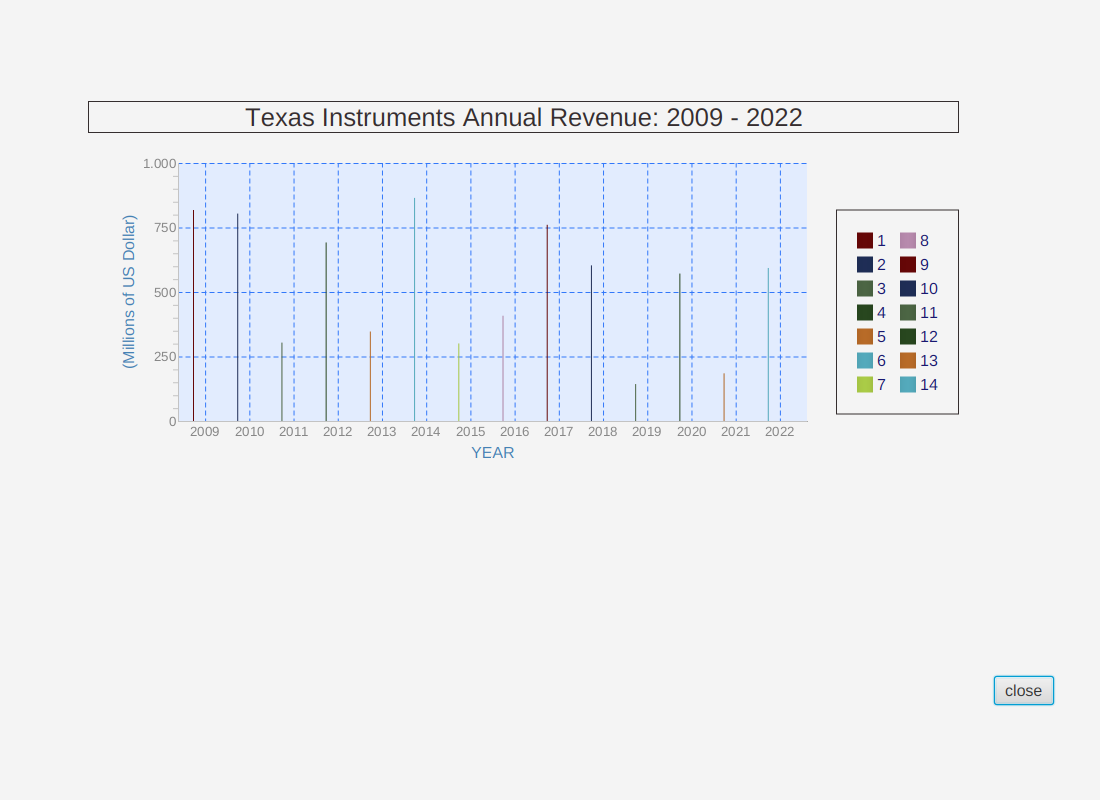Click the Millions of US Dollar axis title
Screen dimensions: 1100x800
point(129,292)
